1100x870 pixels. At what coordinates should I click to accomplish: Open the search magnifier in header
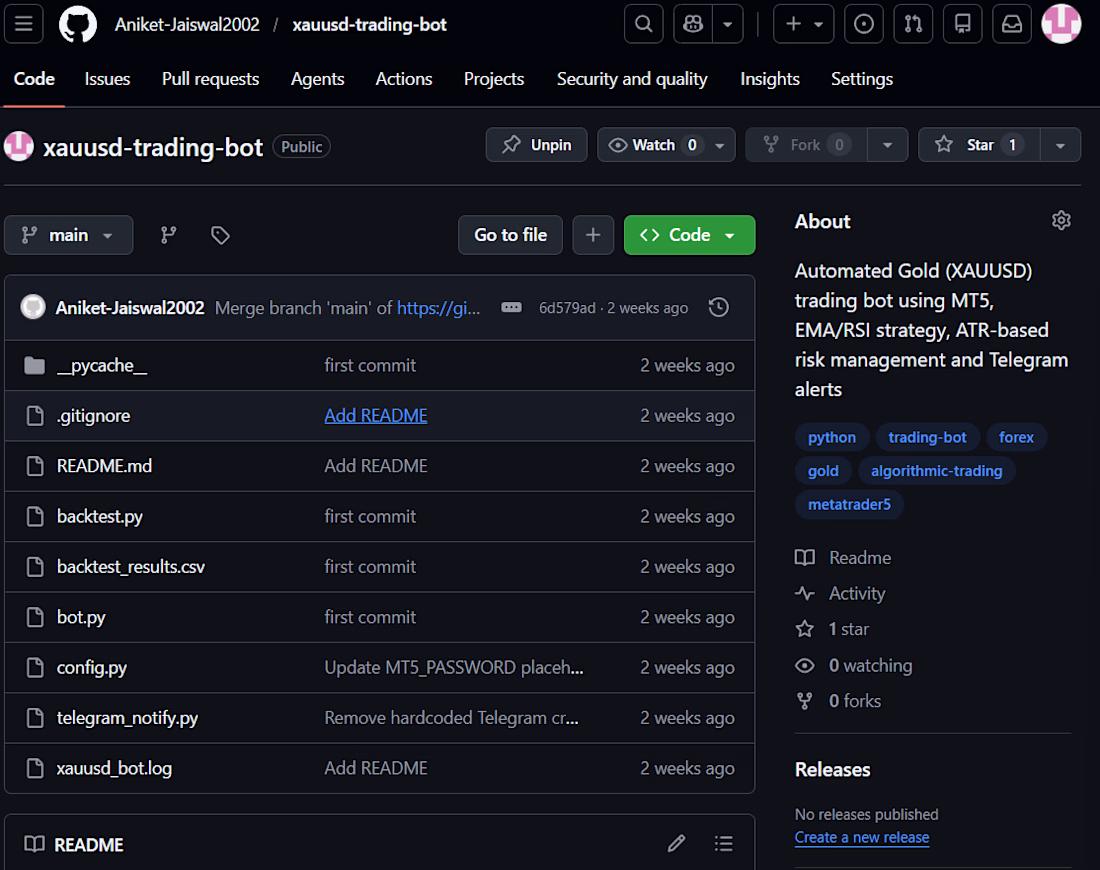click(x=643, y=24)
